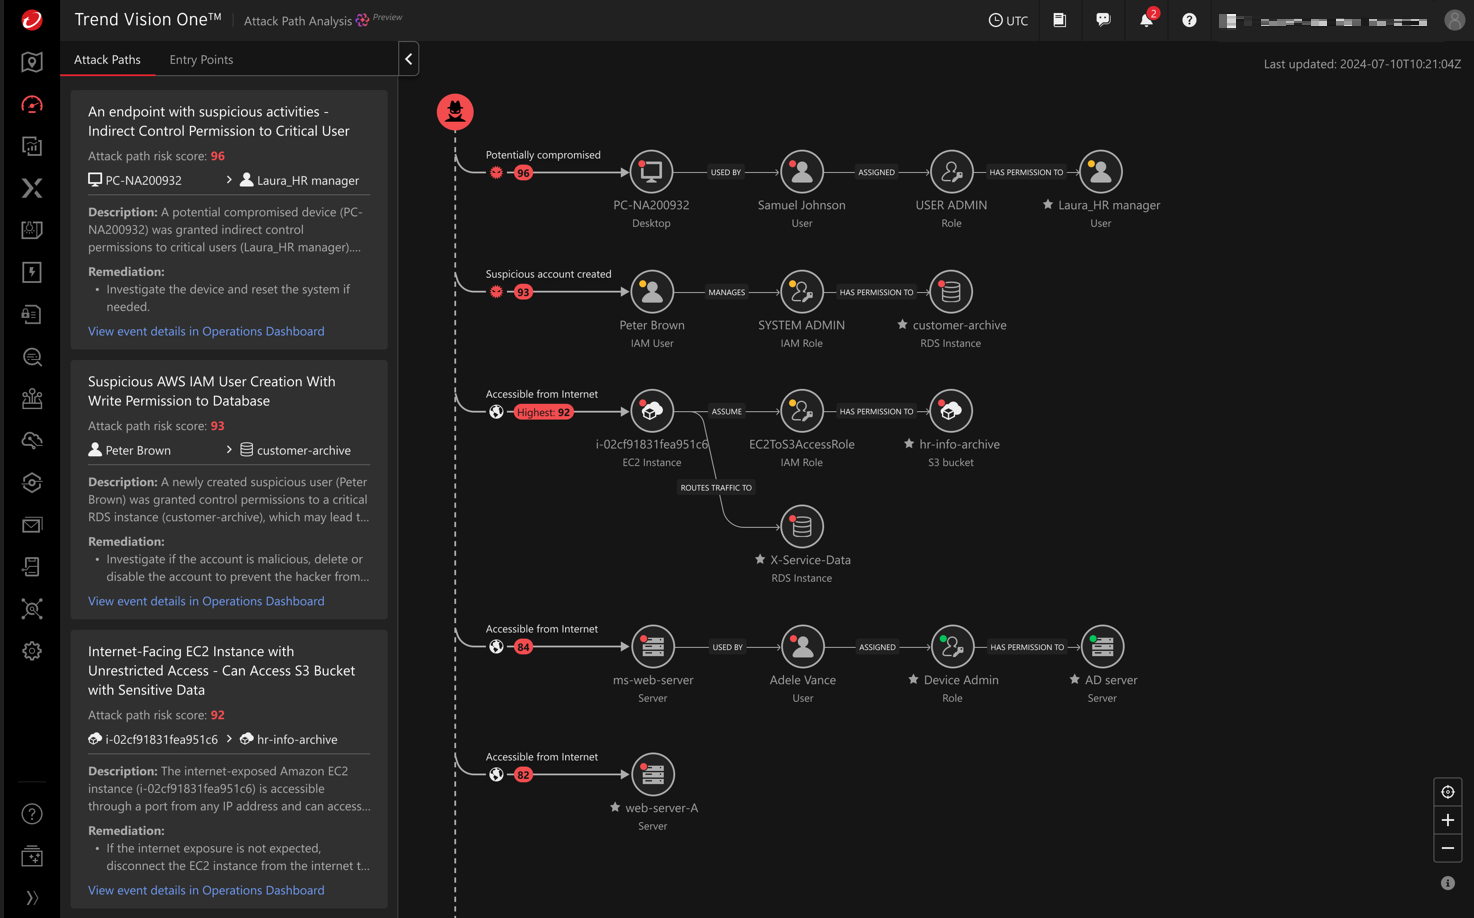Click the Highest: 92 risk score badge
This screenshot has width=1474, height=918.
point(543,412)
